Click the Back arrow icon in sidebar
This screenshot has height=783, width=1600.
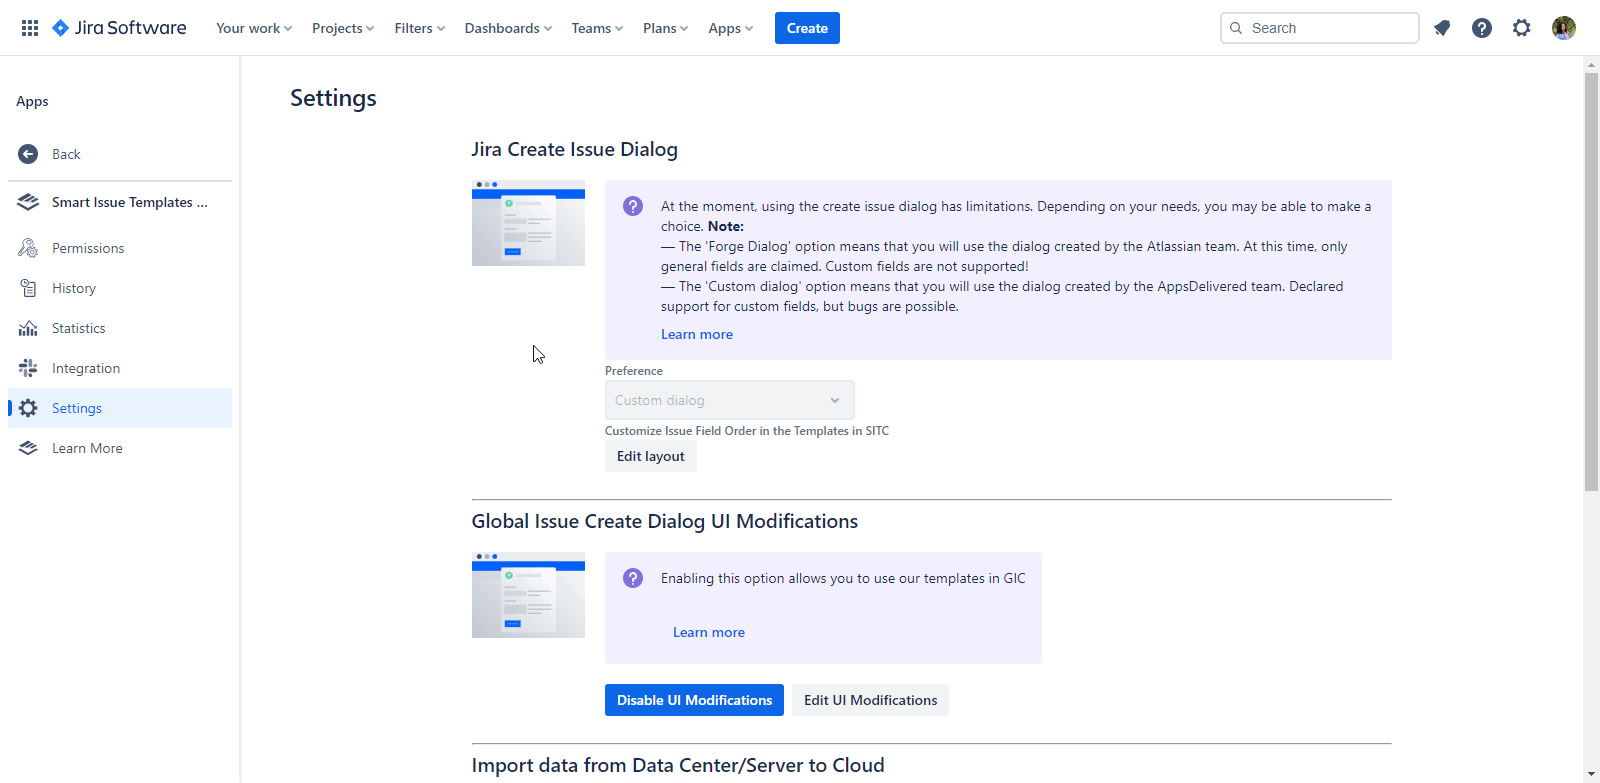click(28, 154)
